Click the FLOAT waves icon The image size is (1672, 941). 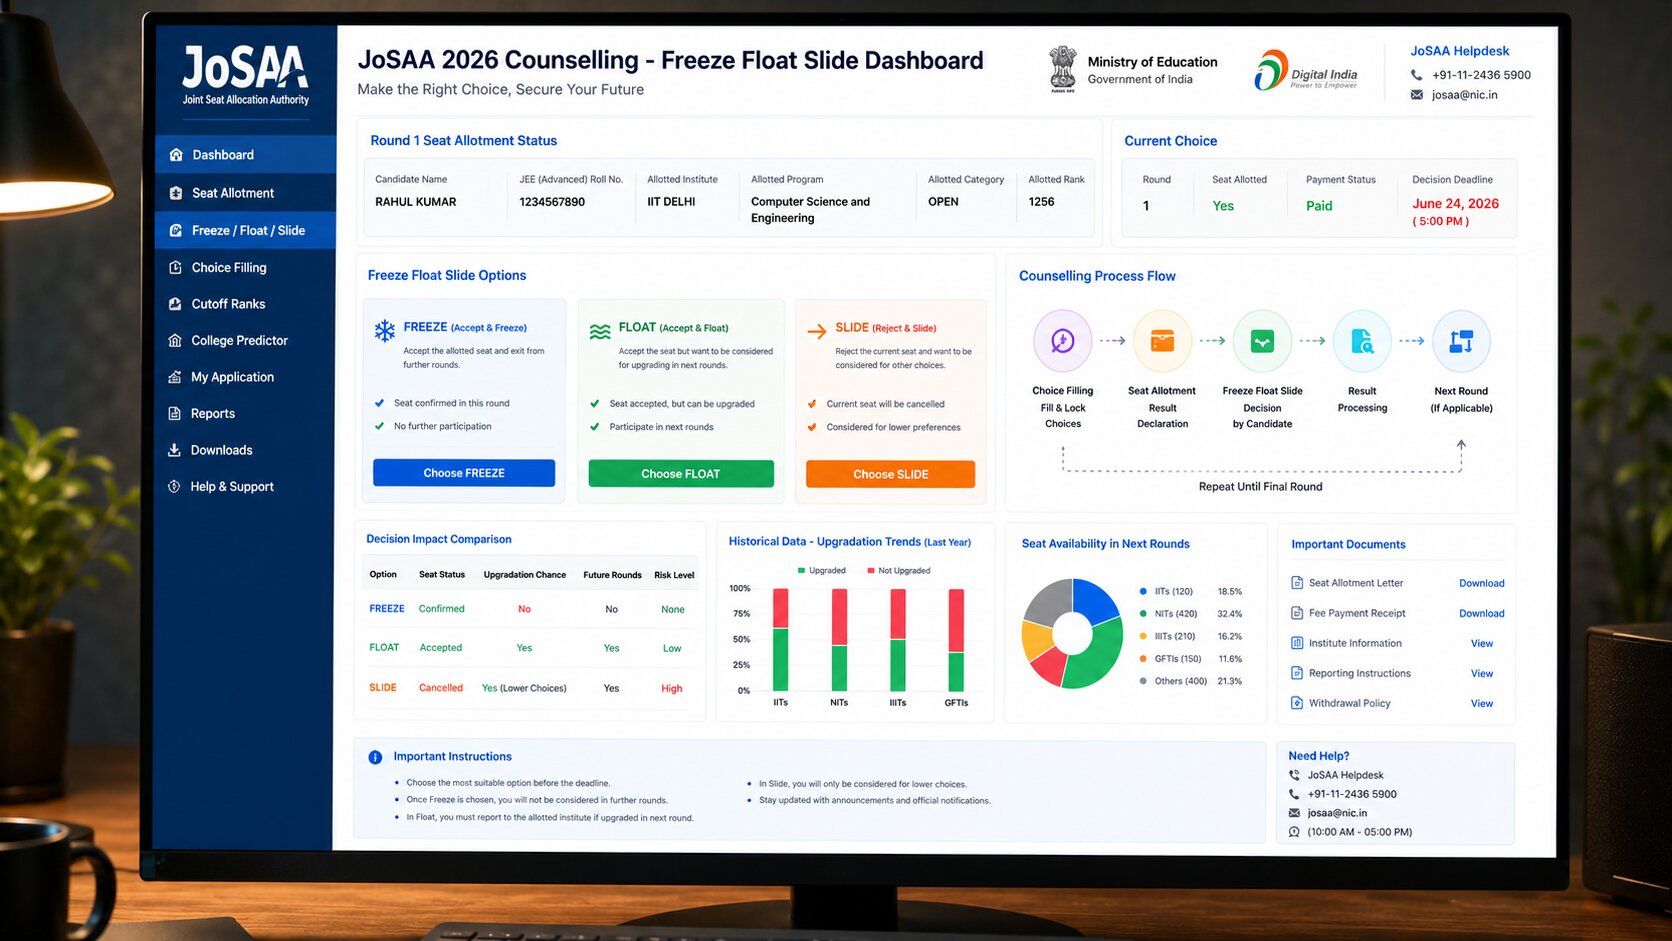click(600, 332)
